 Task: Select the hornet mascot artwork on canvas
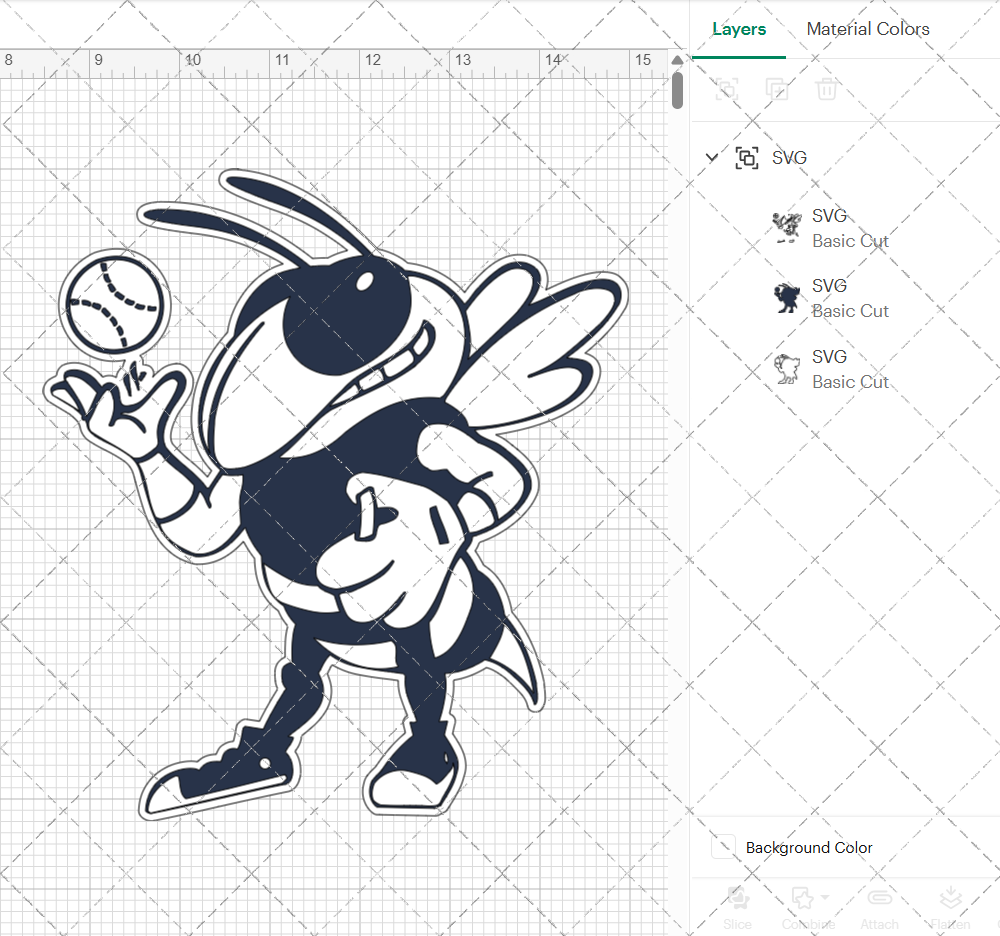(x=336, y=494)
